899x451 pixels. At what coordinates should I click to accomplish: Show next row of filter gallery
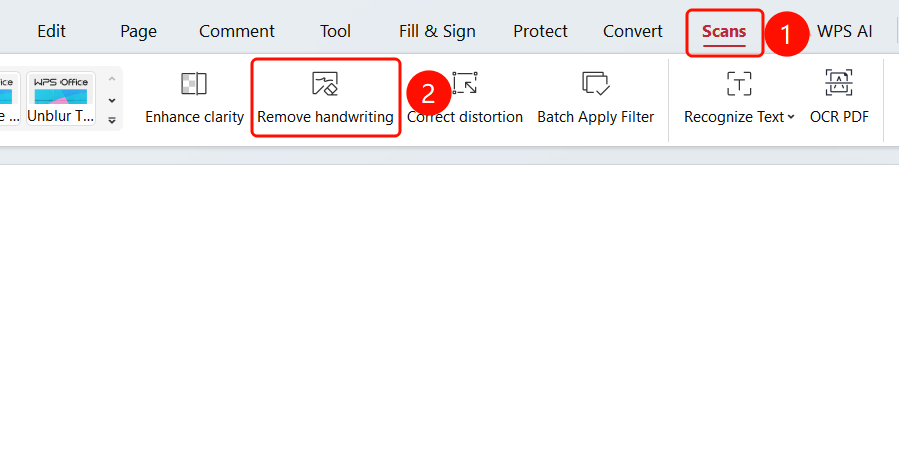pyautogui.click(x=112, y=100)
